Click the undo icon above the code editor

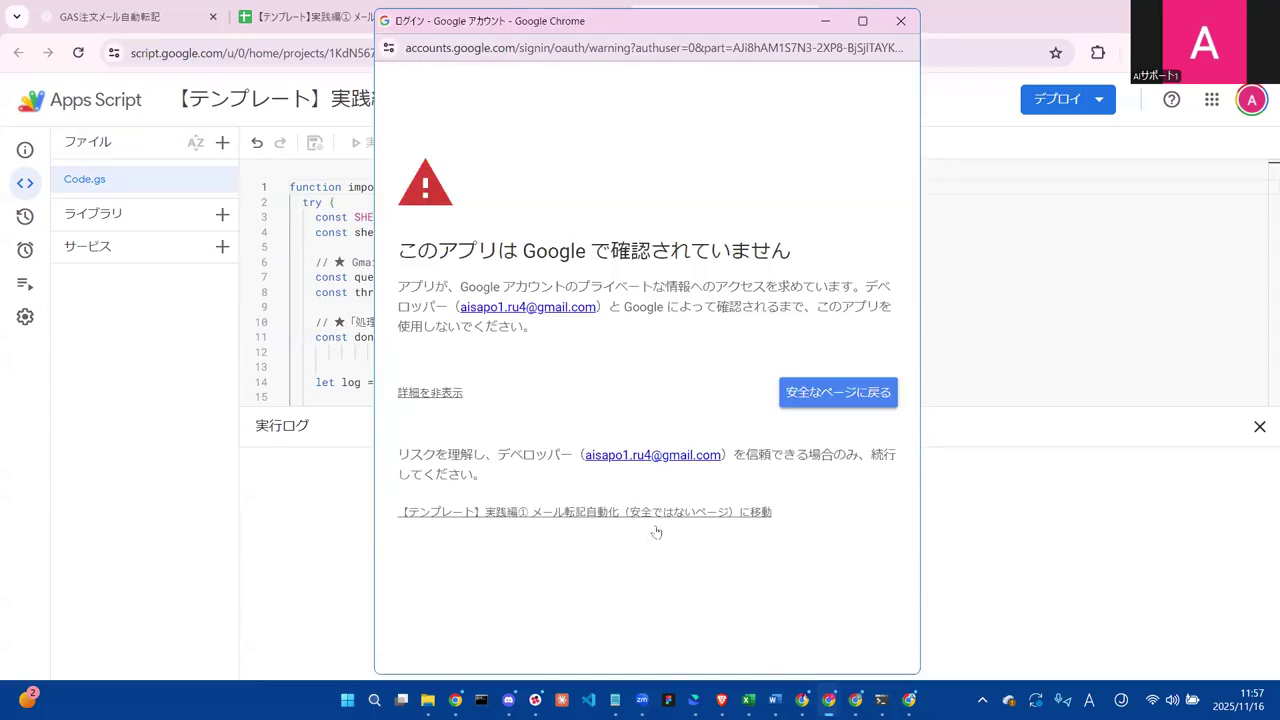257,142
